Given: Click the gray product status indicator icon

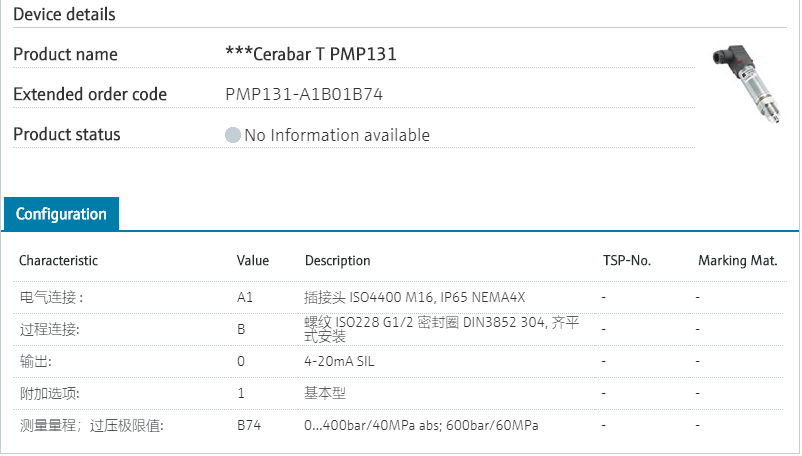Looking at the screenshot, I should coord(233,135).
